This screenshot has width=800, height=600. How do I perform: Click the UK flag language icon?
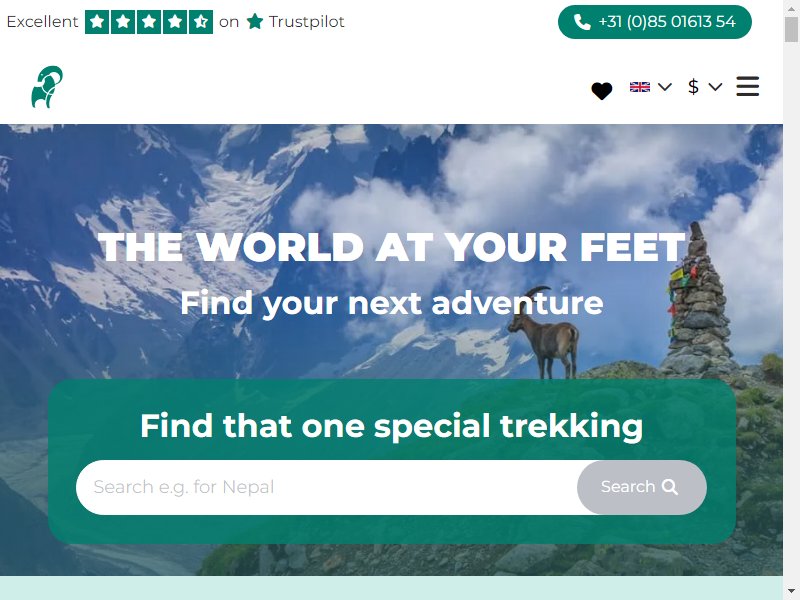point(640,87)
